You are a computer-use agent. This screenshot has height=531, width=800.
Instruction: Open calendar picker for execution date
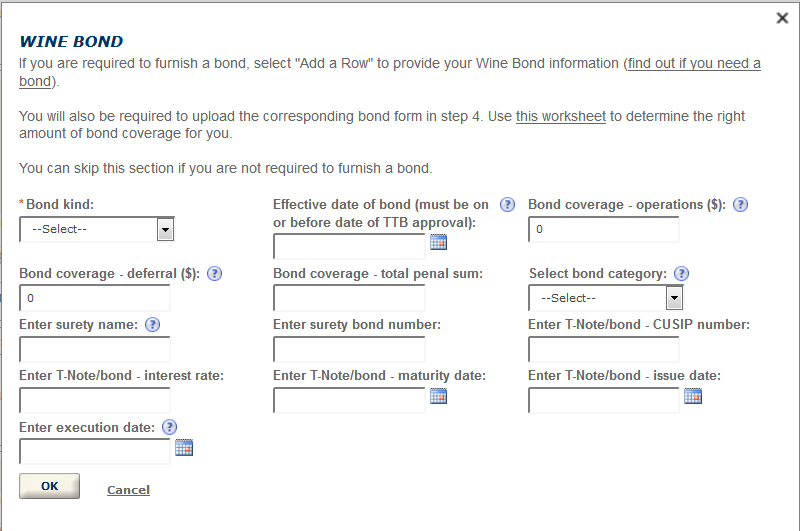(183, 448)
